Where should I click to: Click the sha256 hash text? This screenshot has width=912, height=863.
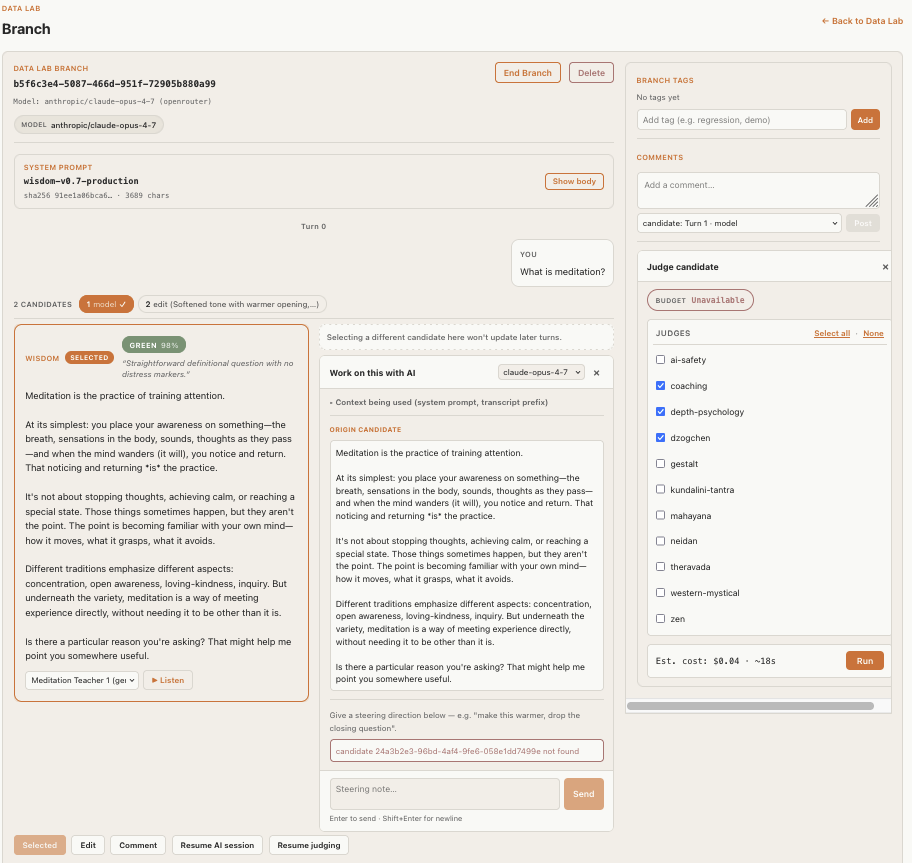68,195
